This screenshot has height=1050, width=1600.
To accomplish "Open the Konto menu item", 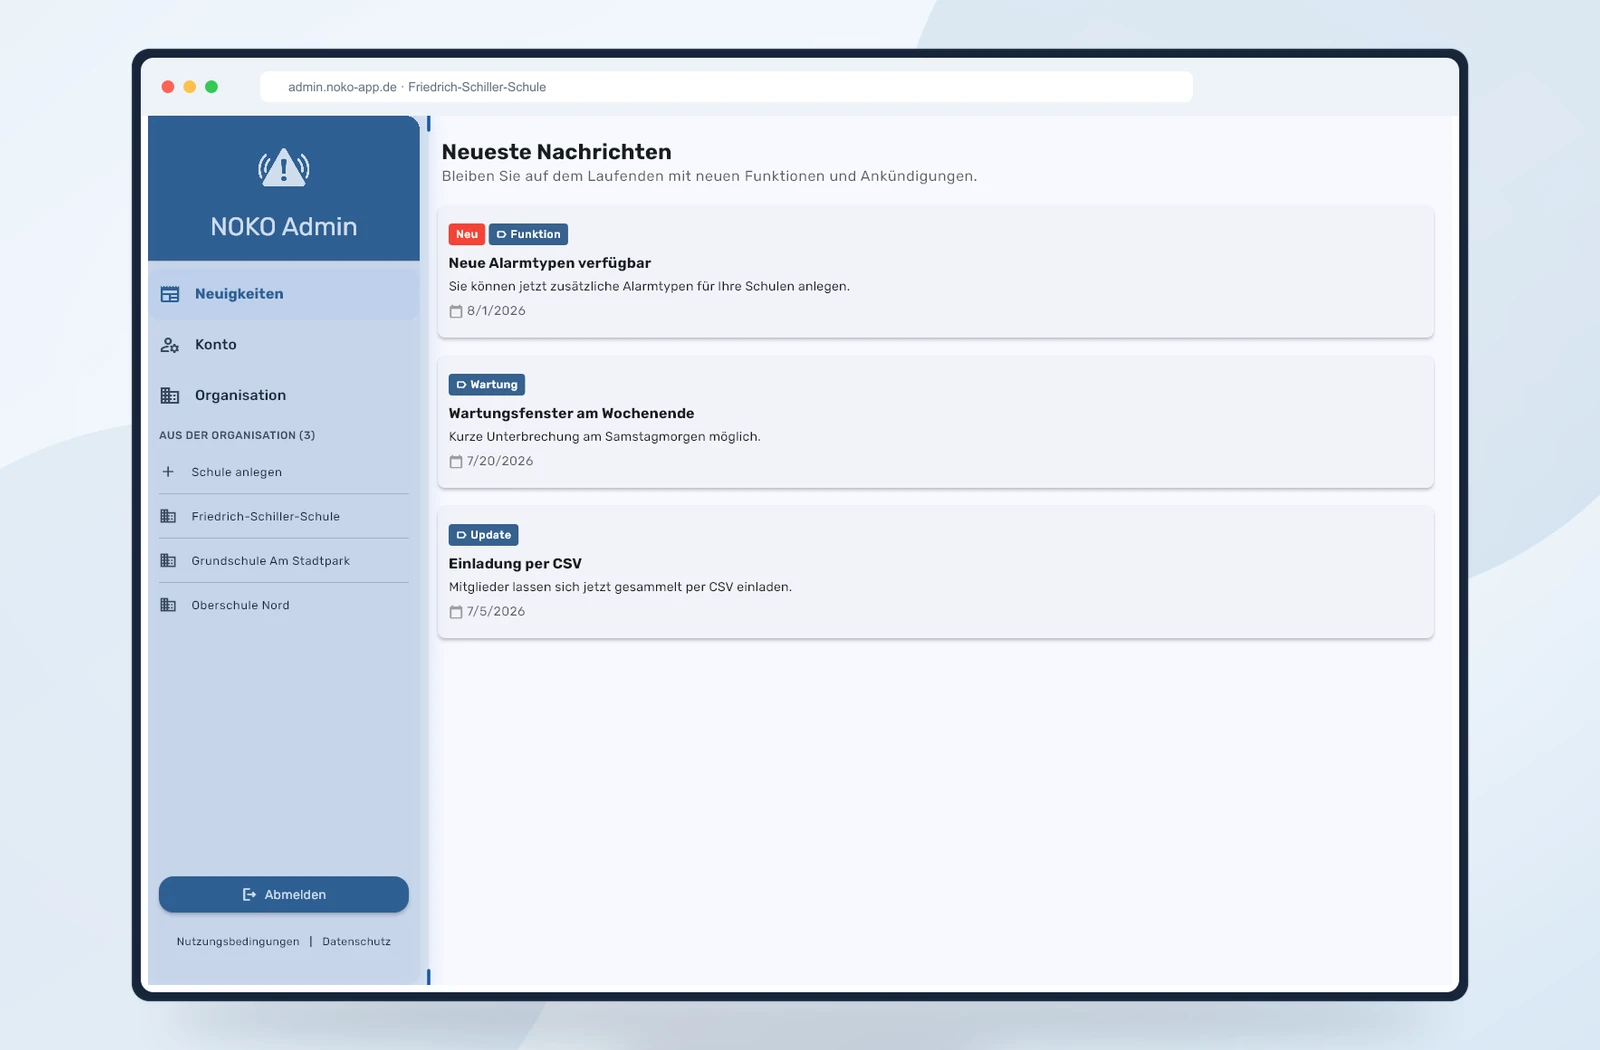I will coord(284,345).
